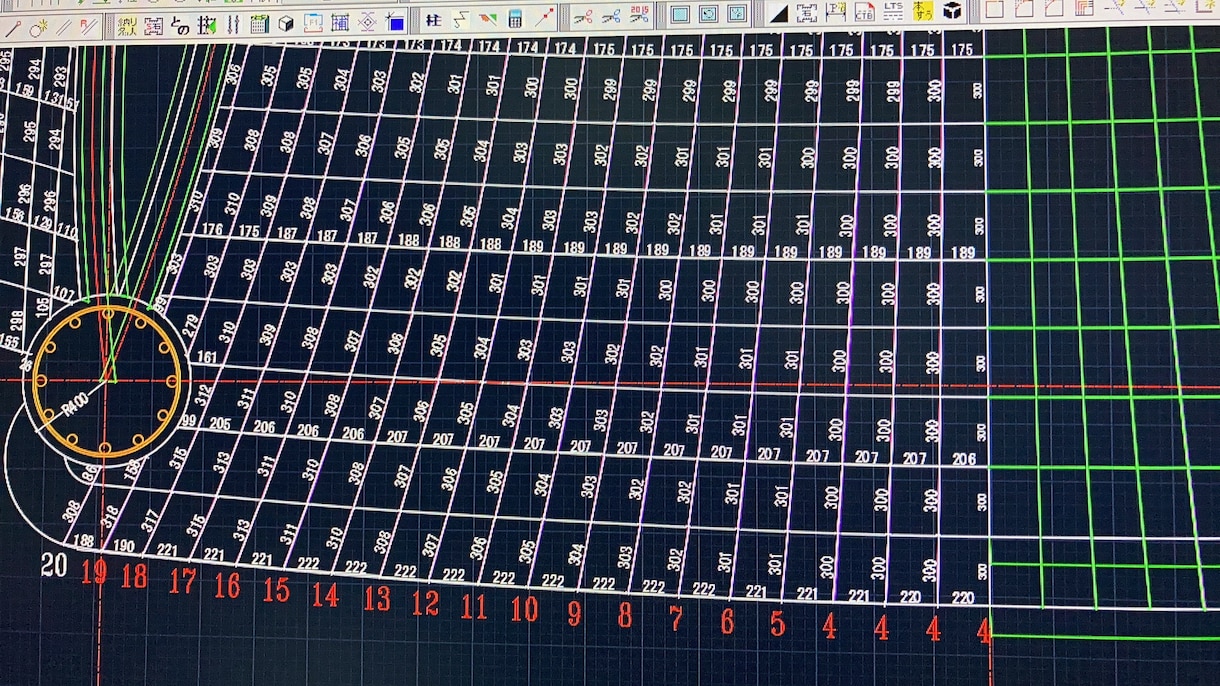Click the yellow 本すう icon
This screenshot has height=686, width=1220.
tap(923, 11)
